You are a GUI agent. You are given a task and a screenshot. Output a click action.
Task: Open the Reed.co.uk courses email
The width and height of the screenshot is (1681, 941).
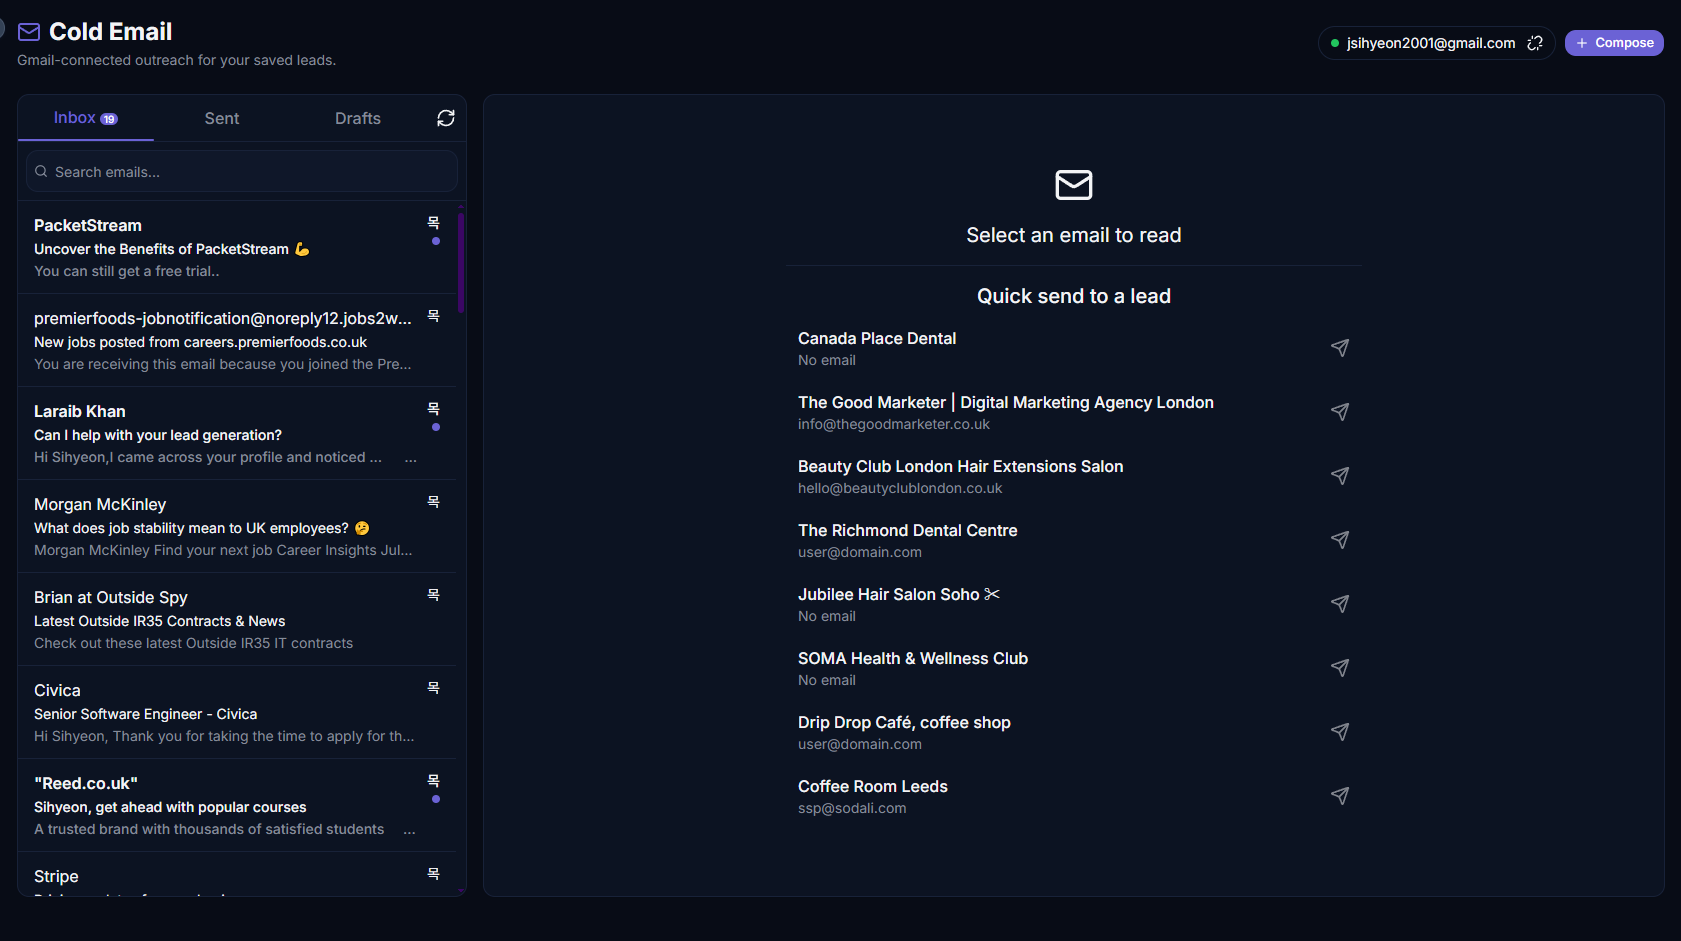(x=237, y=805)
